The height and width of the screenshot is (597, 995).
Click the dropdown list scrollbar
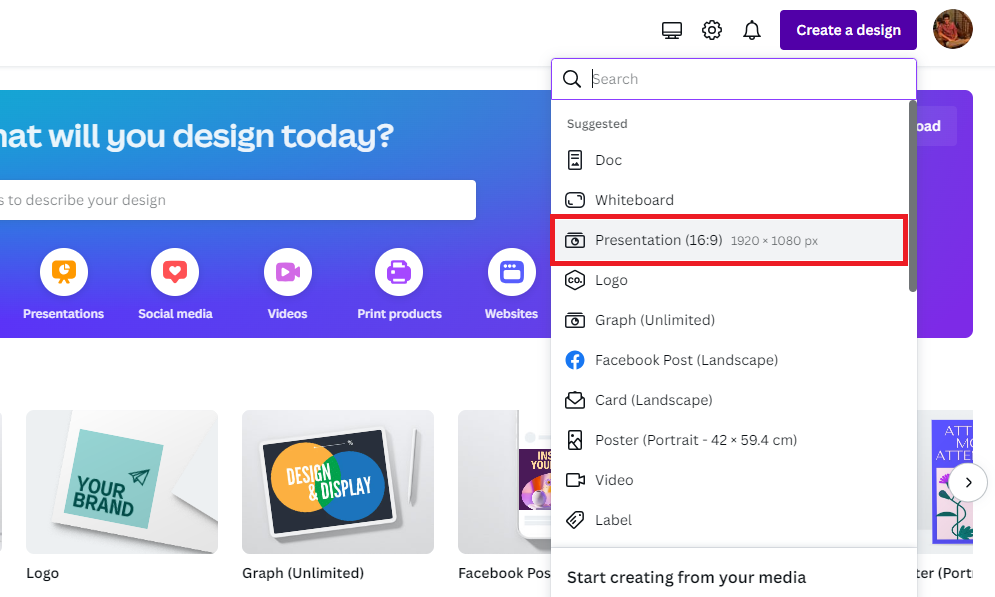[913, 197]
